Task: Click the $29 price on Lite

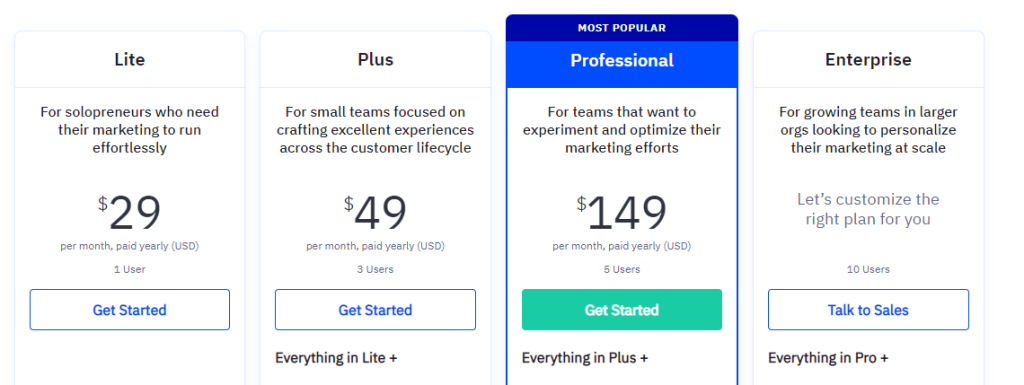Action: [129, 213]
